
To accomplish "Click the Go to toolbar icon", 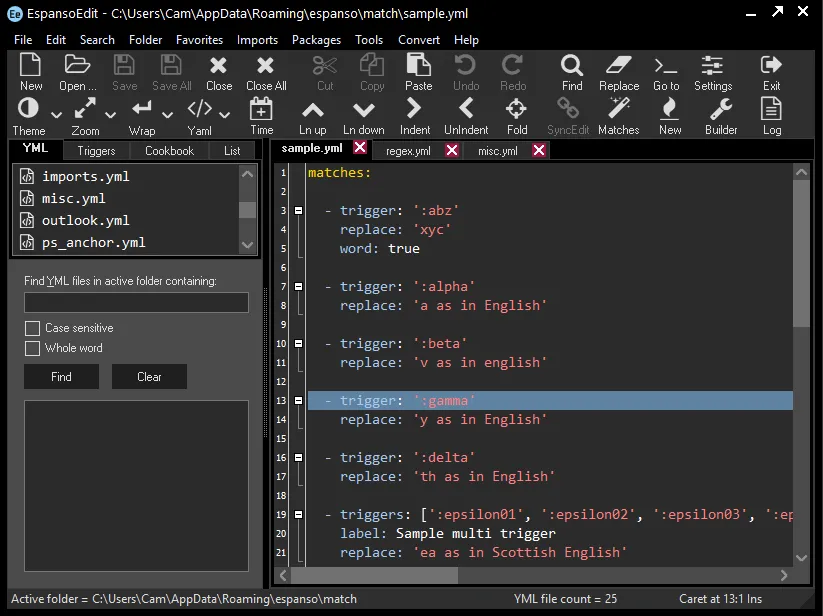I will pos(666,73).
